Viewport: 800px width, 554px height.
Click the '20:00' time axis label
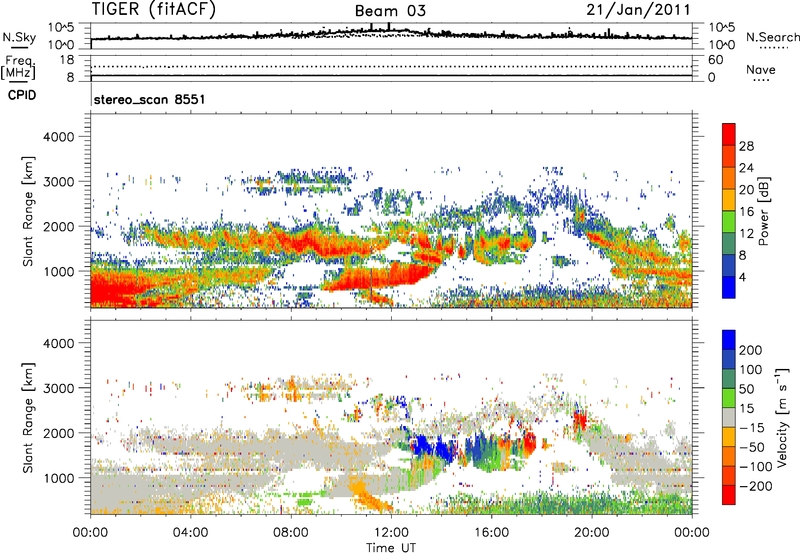click(x=591, y=533)
